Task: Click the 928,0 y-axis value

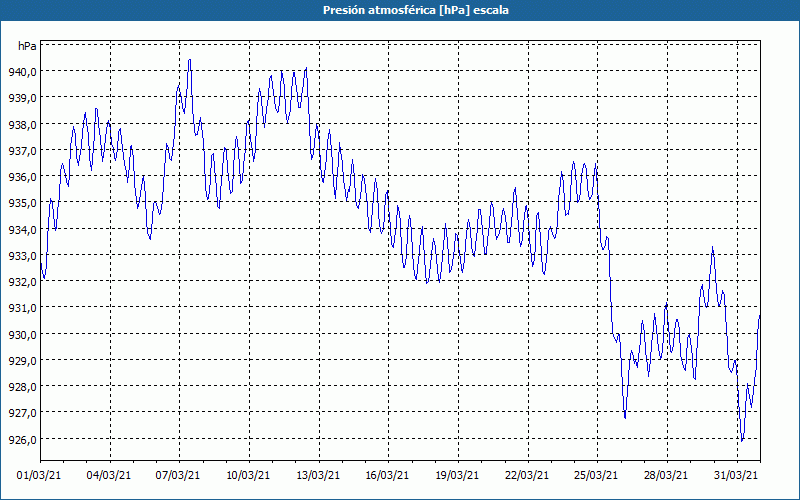Action: click(22, 387)
